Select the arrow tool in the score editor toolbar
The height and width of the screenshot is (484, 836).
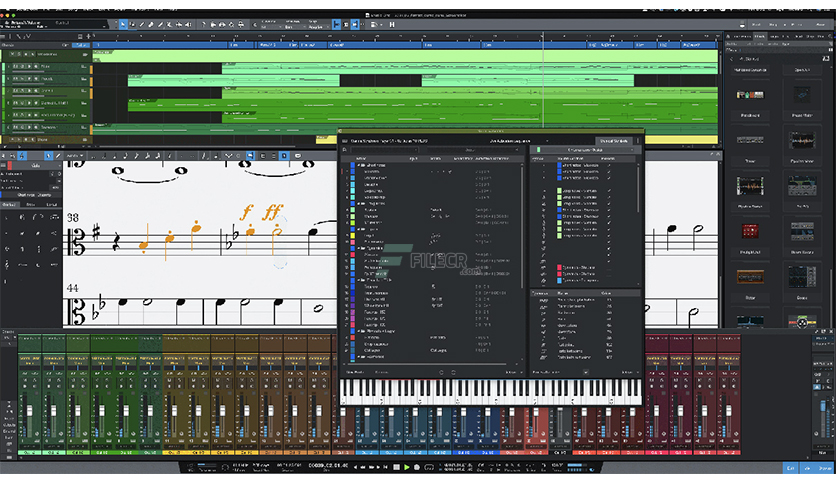pos(49,156)
